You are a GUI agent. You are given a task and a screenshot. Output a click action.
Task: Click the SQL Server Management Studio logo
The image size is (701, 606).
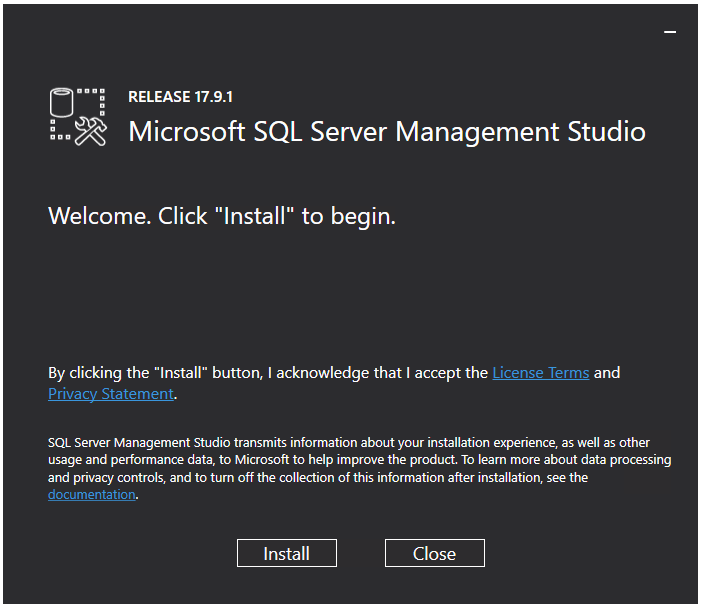78,118
